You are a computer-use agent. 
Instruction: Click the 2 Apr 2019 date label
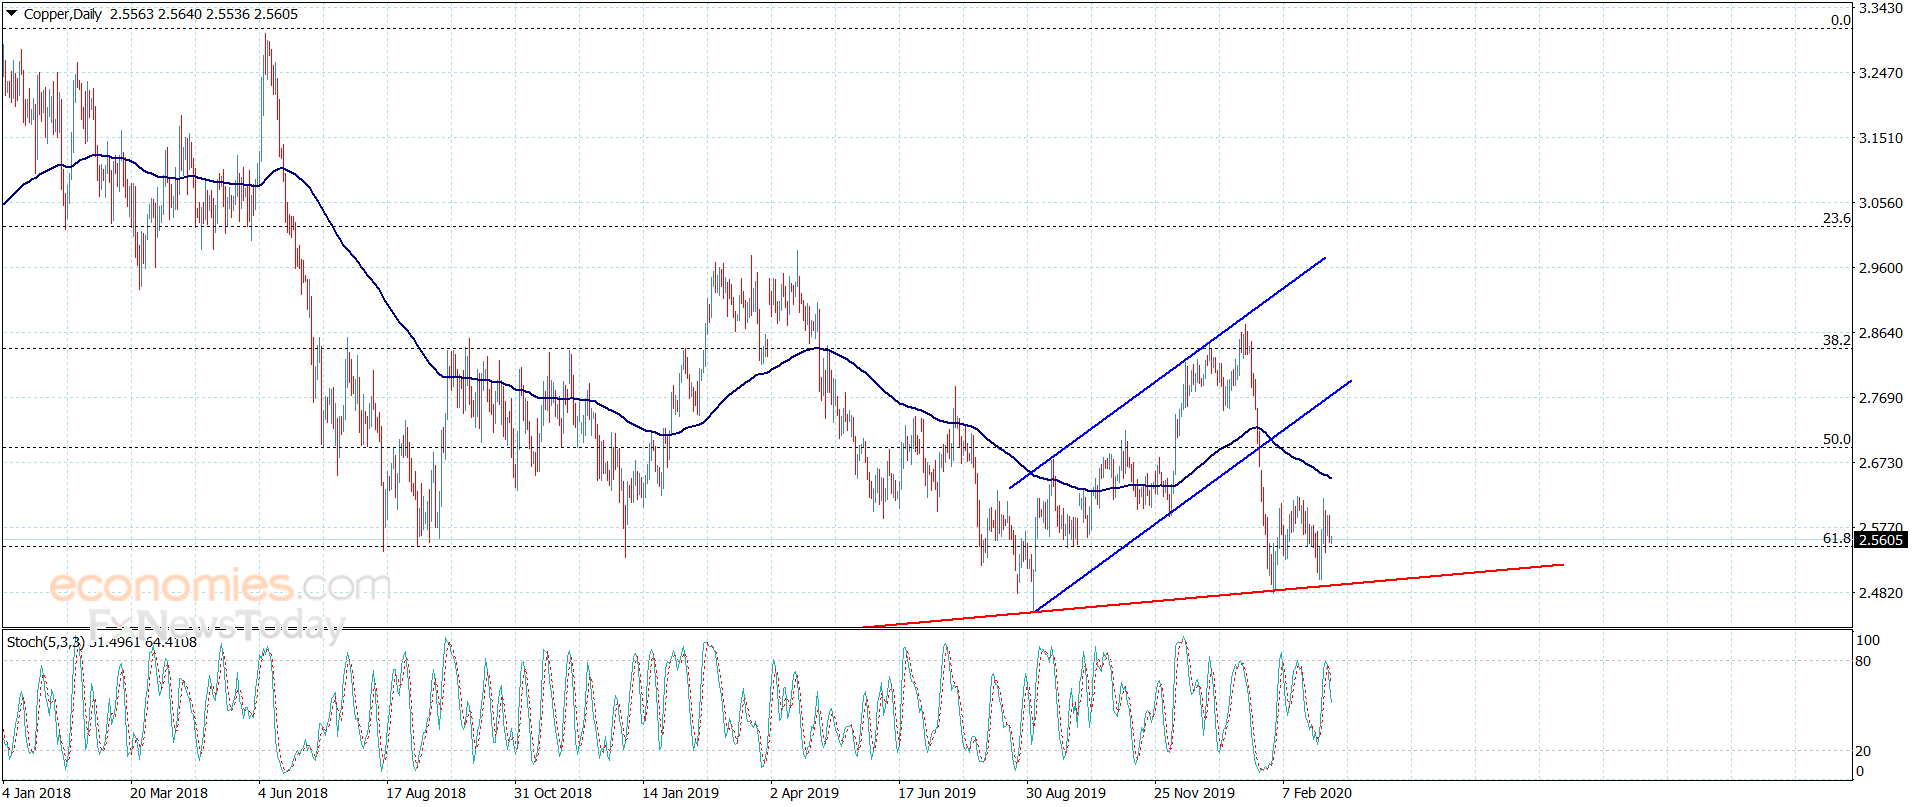[805, 793]
